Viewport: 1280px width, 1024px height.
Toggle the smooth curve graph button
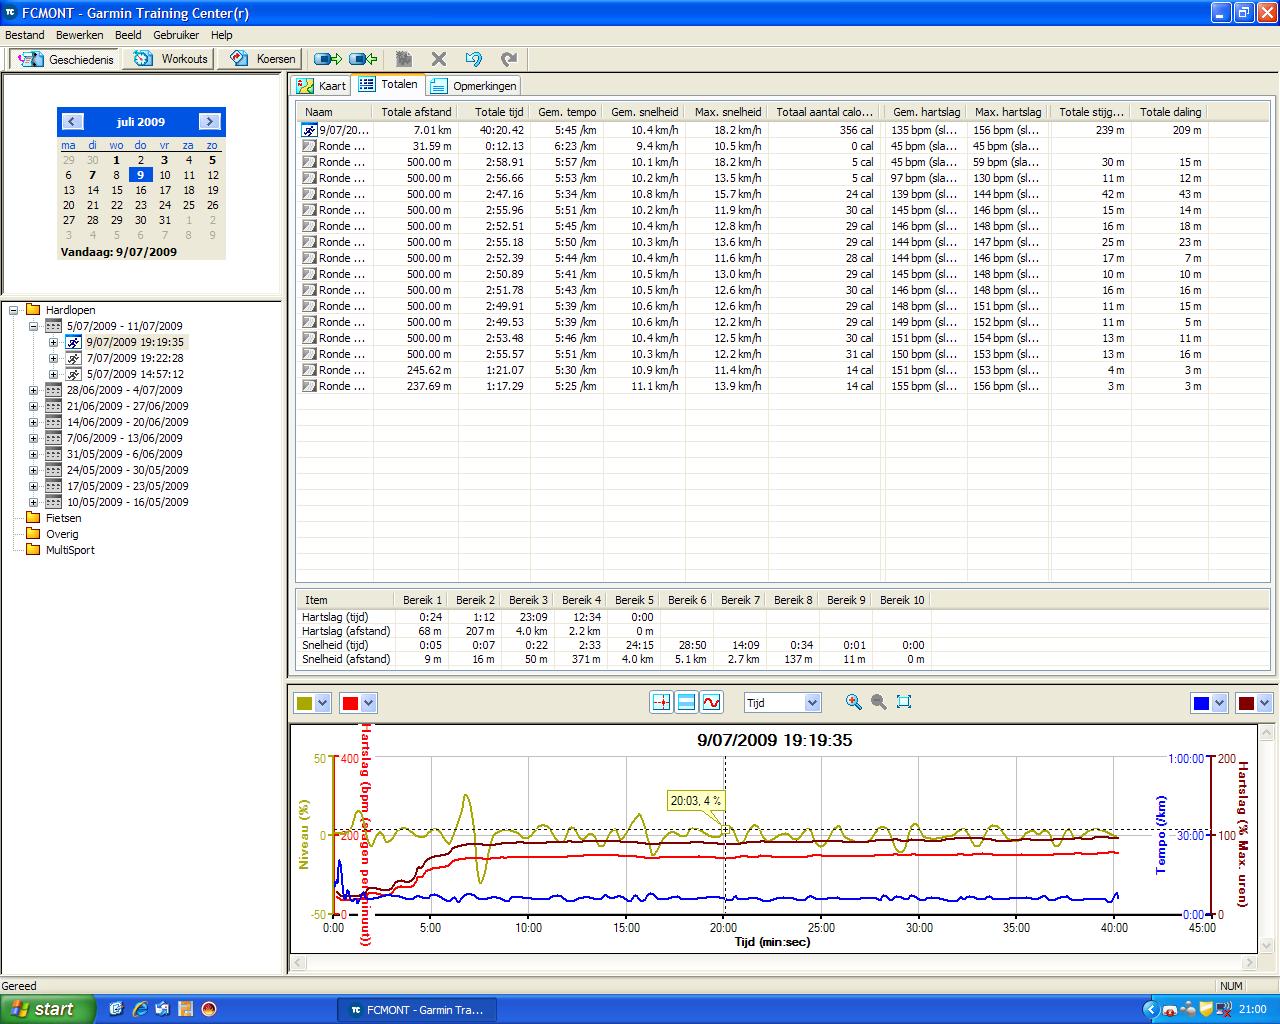click(711, 702)
